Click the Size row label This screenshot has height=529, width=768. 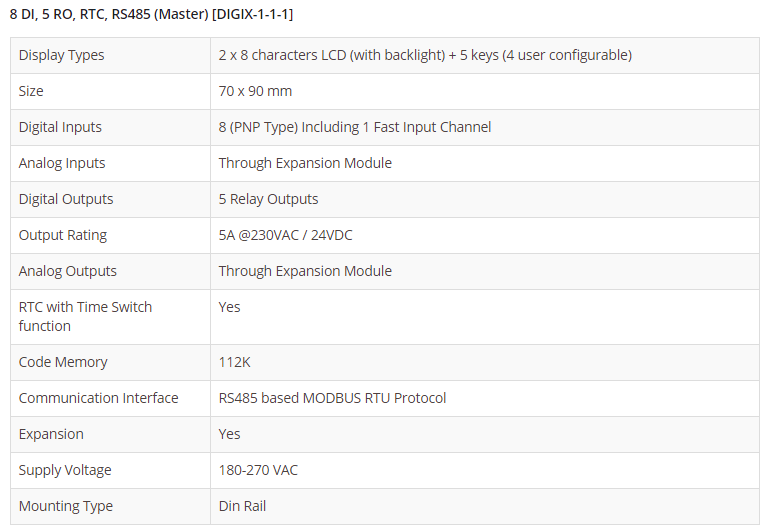tap(31, 91)
